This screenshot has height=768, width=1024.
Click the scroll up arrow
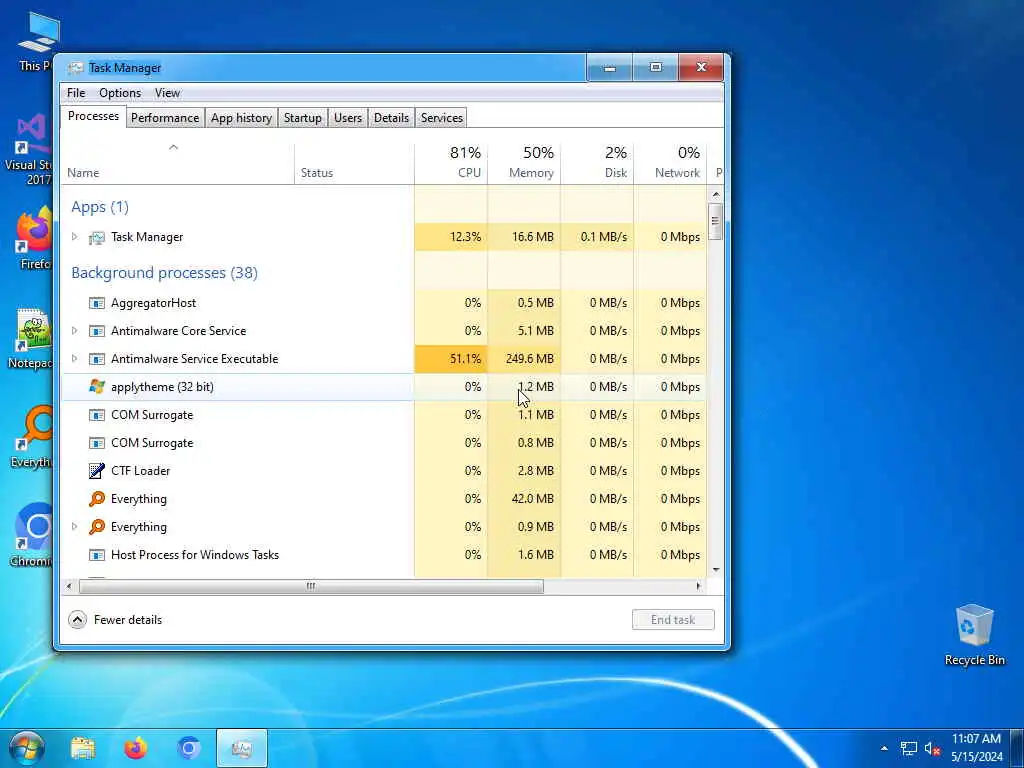tap(716, 195)
